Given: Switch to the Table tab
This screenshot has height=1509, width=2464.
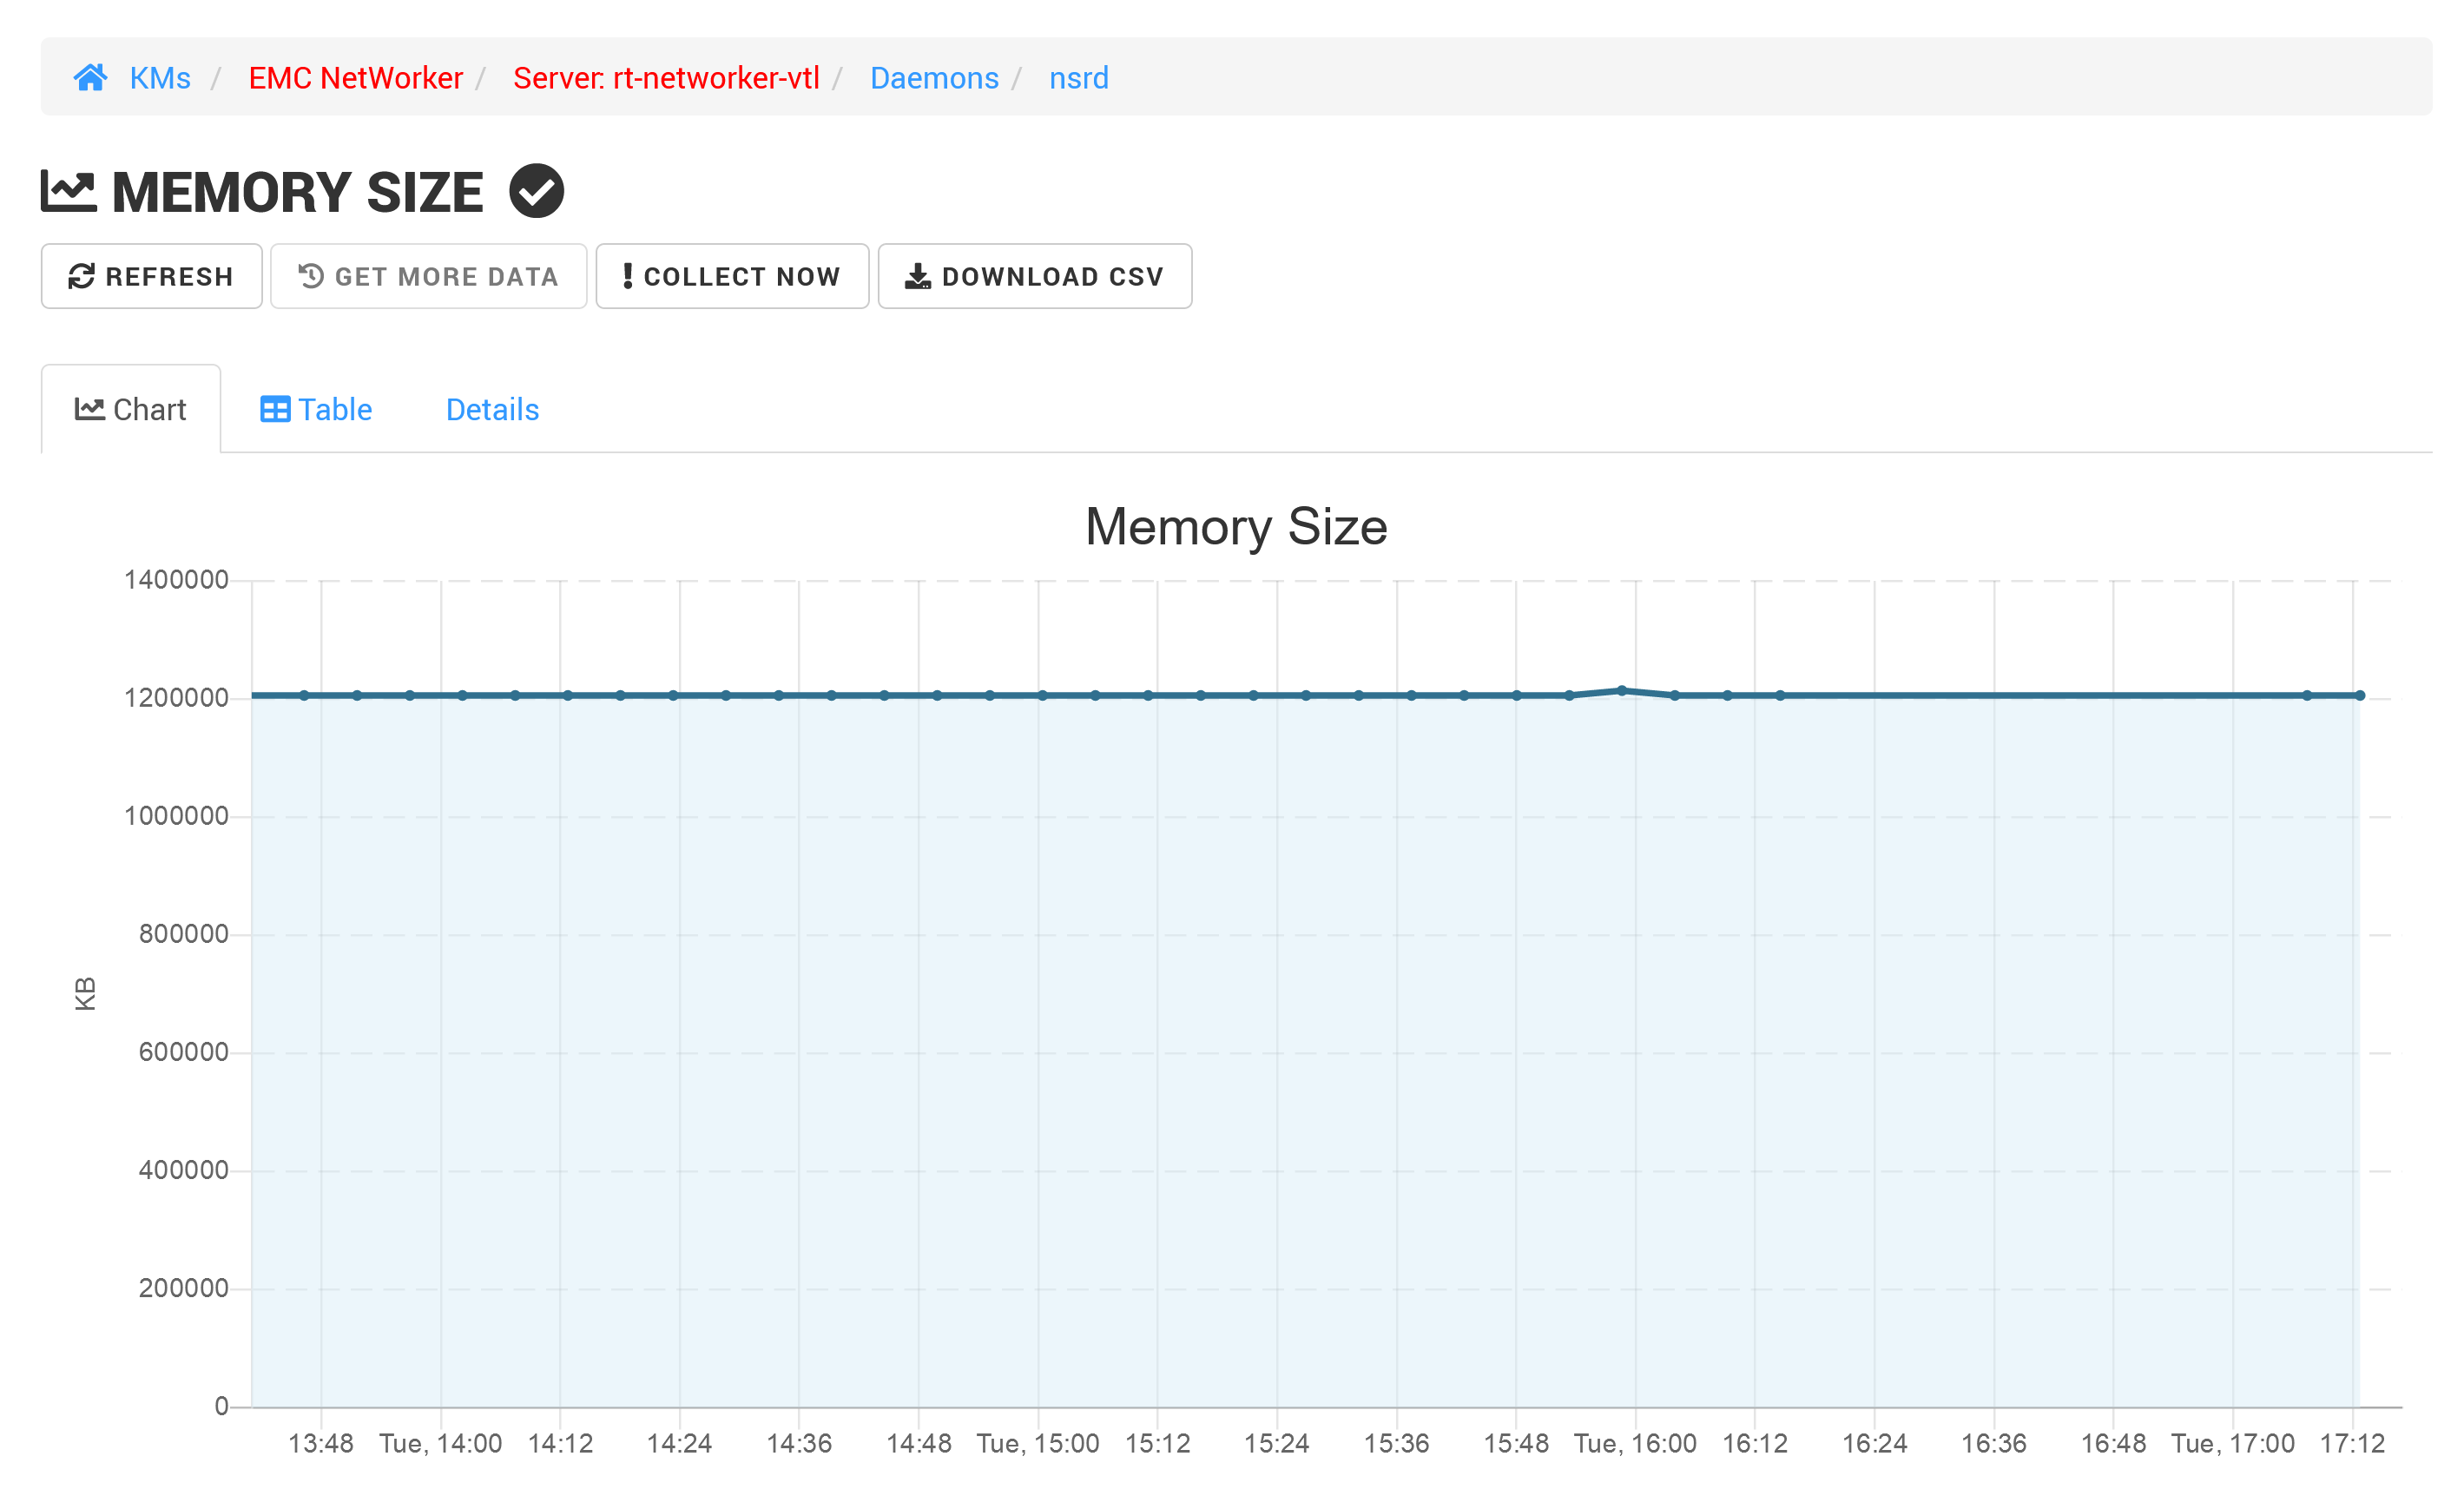Looking at the screenshot, I should [335, 408].
